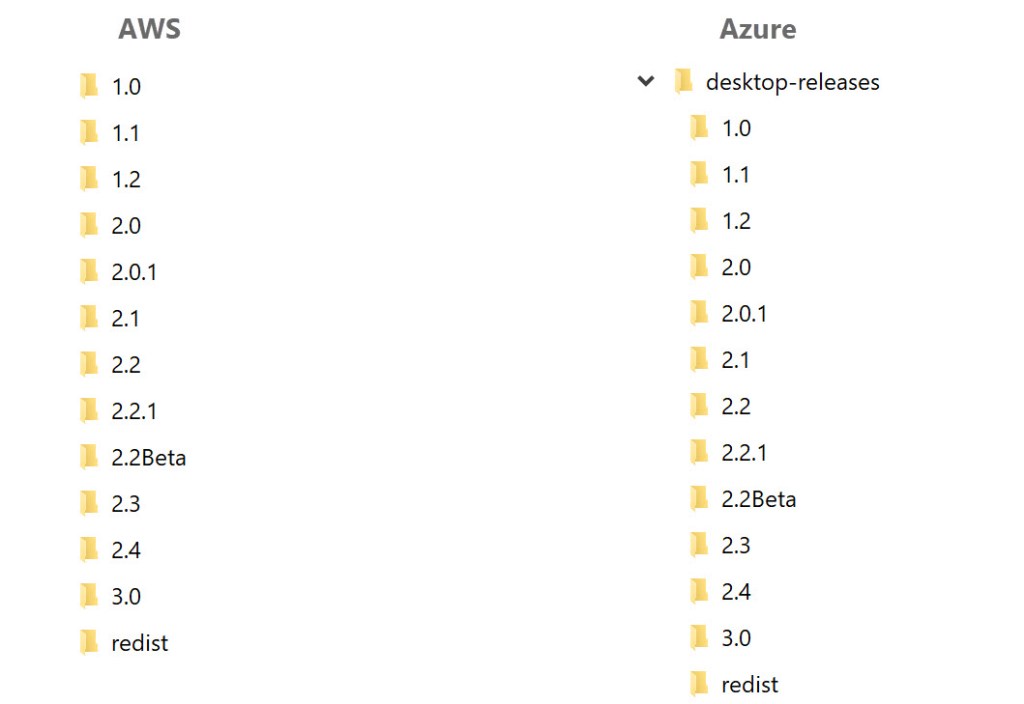Click the AWS 1.0 folder icon
The height and width of the screenshot is (704, 1024).
[90, 86]
